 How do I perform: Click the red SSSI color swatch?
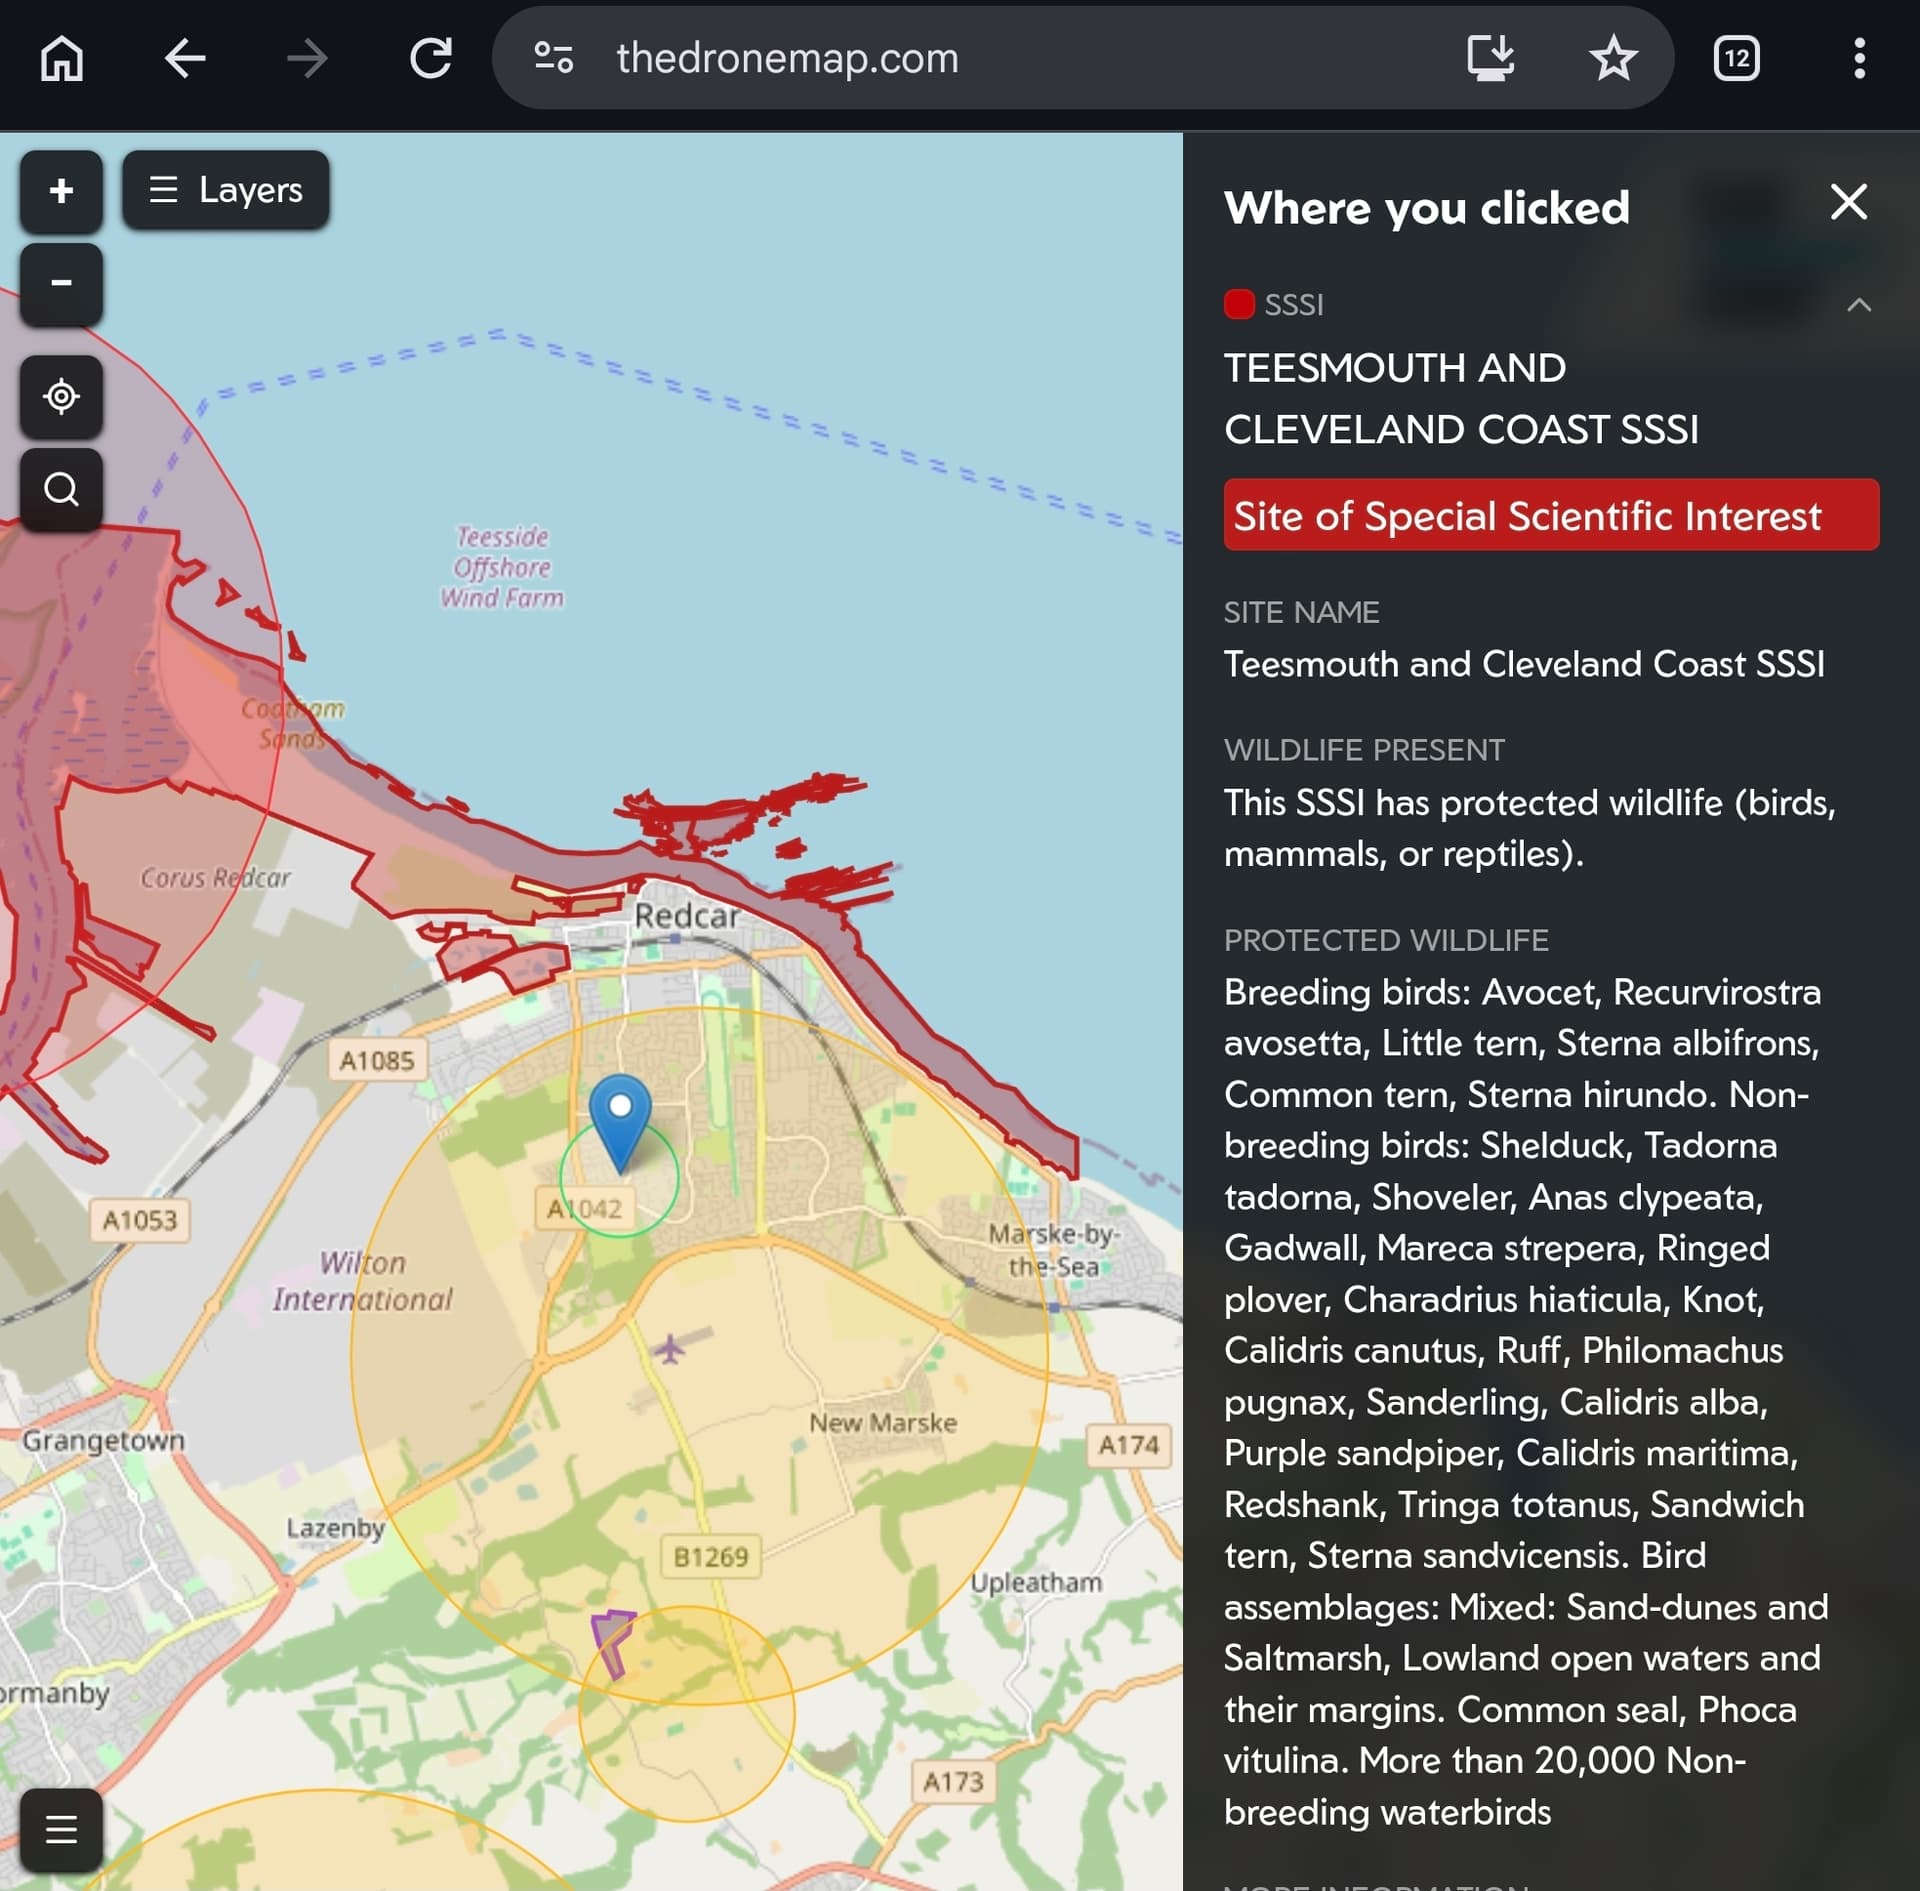coord(1238,304)
